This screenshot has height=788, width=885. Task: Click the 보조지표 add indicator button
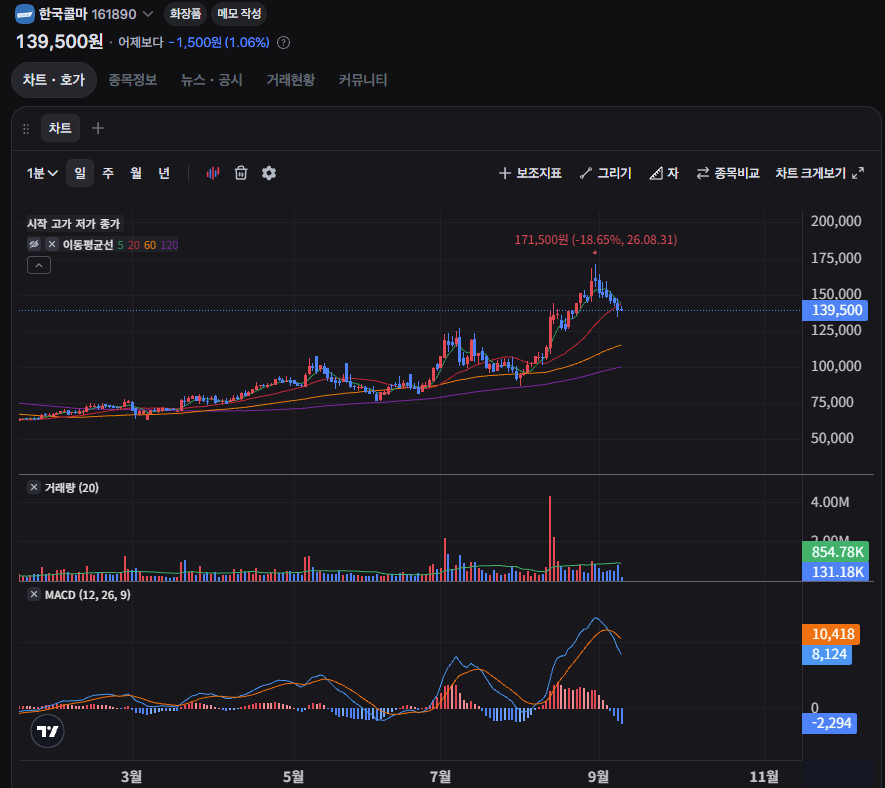[x=530, y=173]
